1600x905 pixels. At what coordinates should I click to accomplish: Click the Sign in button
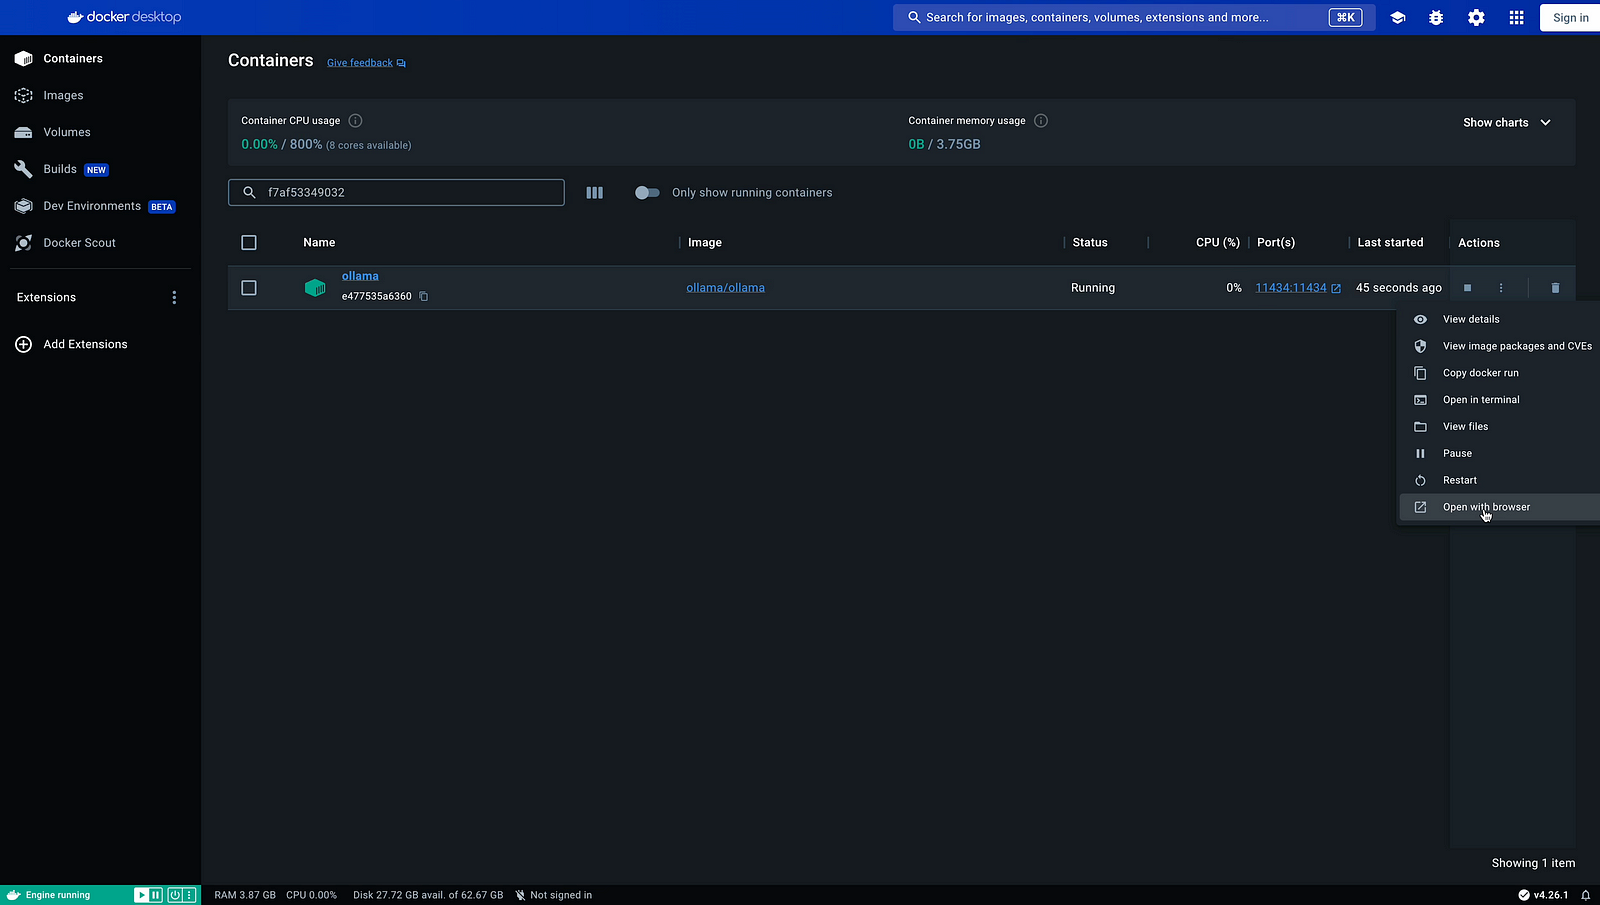(1570, 18)
